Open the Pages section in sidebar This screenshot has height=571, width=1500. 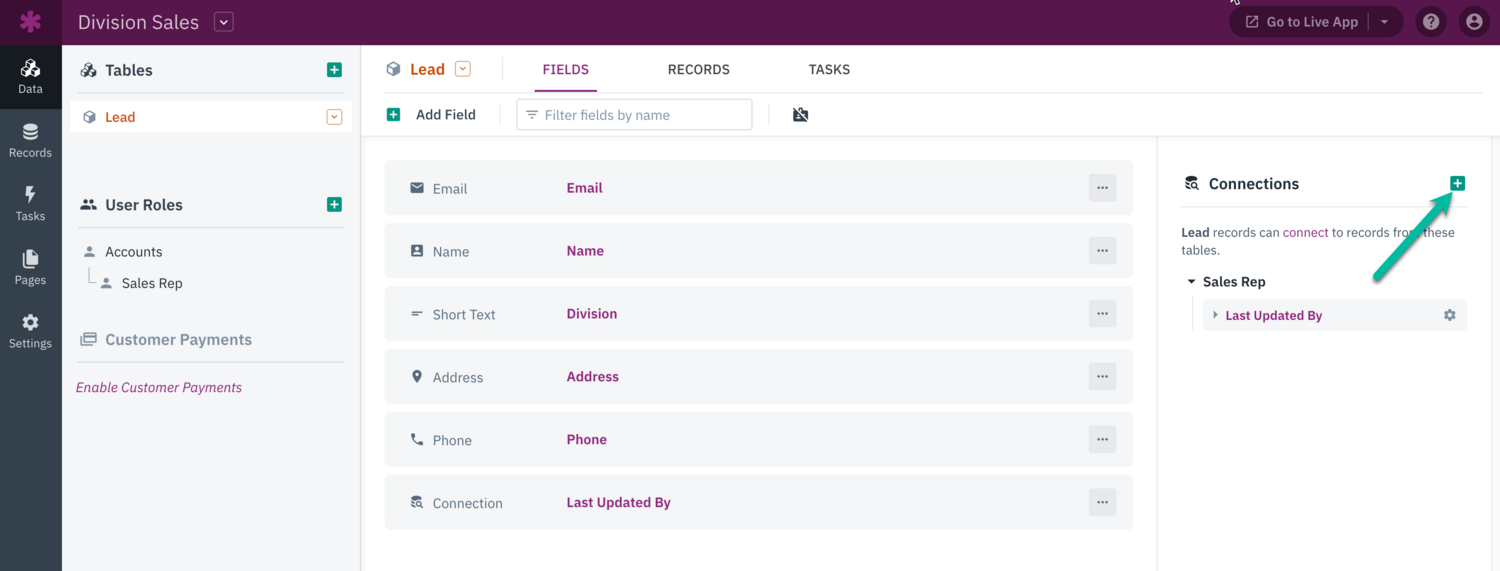click(x=30, y=268)
